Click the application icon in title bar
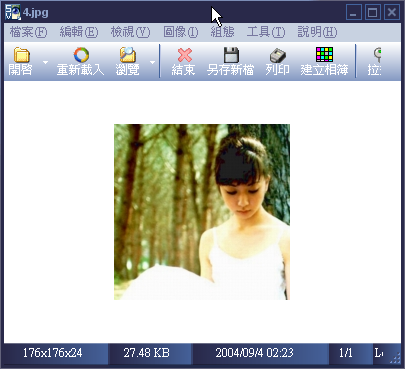This screenshot has height=369, width=405. (x=13, y=13)
